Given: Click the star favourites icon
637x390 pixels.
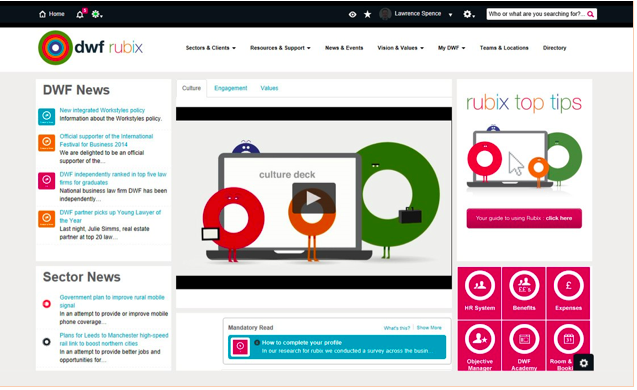Looking at the screenshot, I should (368, 15).
